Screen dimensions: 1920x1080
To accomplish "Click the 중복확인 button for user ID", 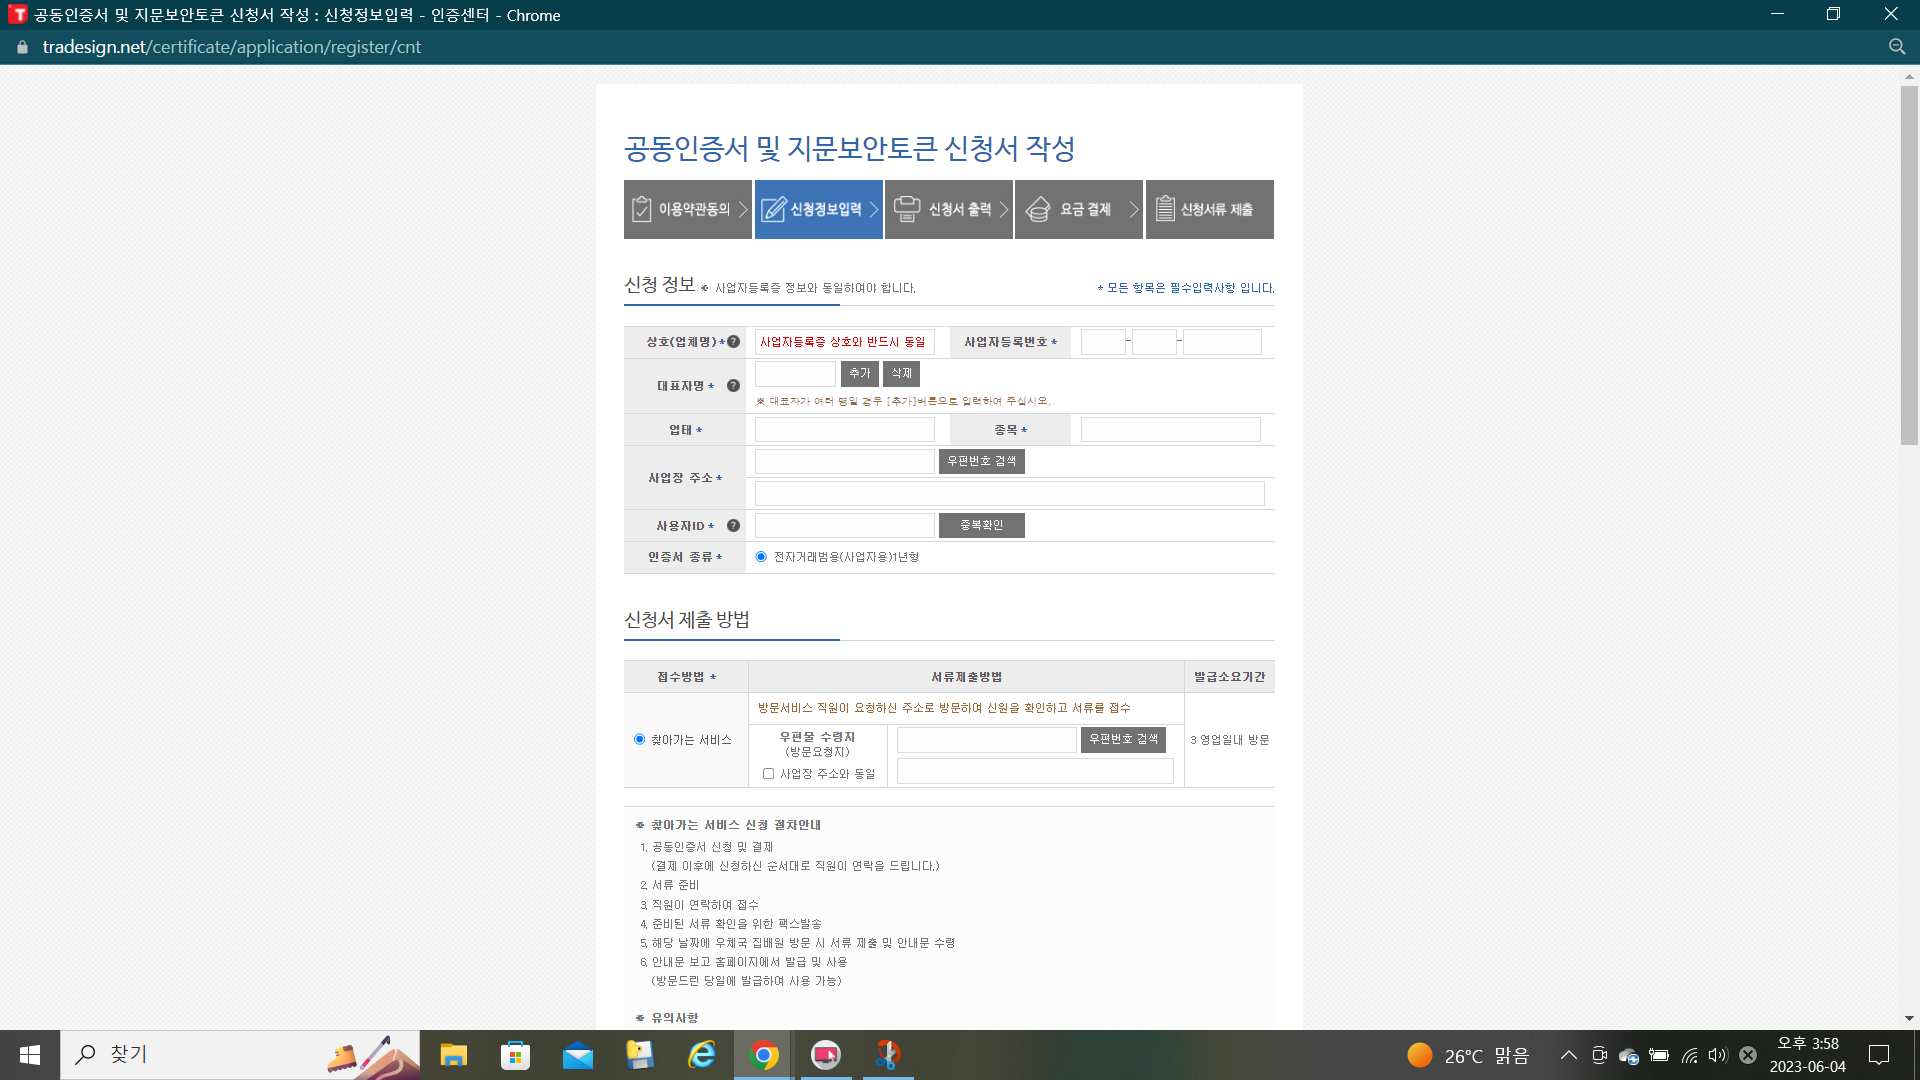I will coord(981,525).
